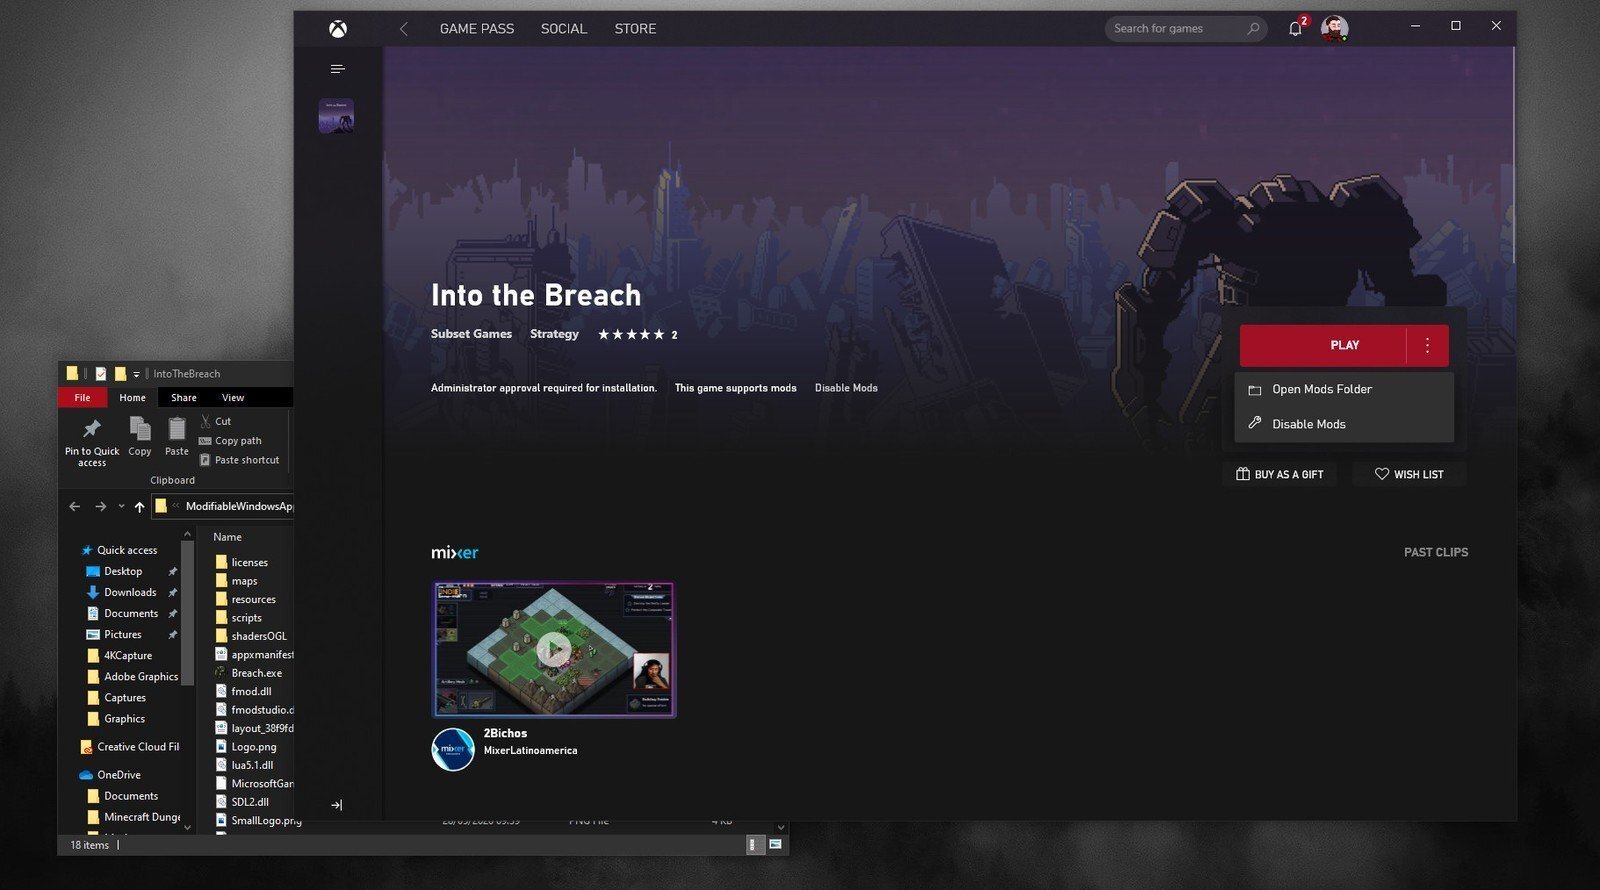Switch to the Game Pass tab
The image size is (1600, 890).
click(x=477, y=29)
